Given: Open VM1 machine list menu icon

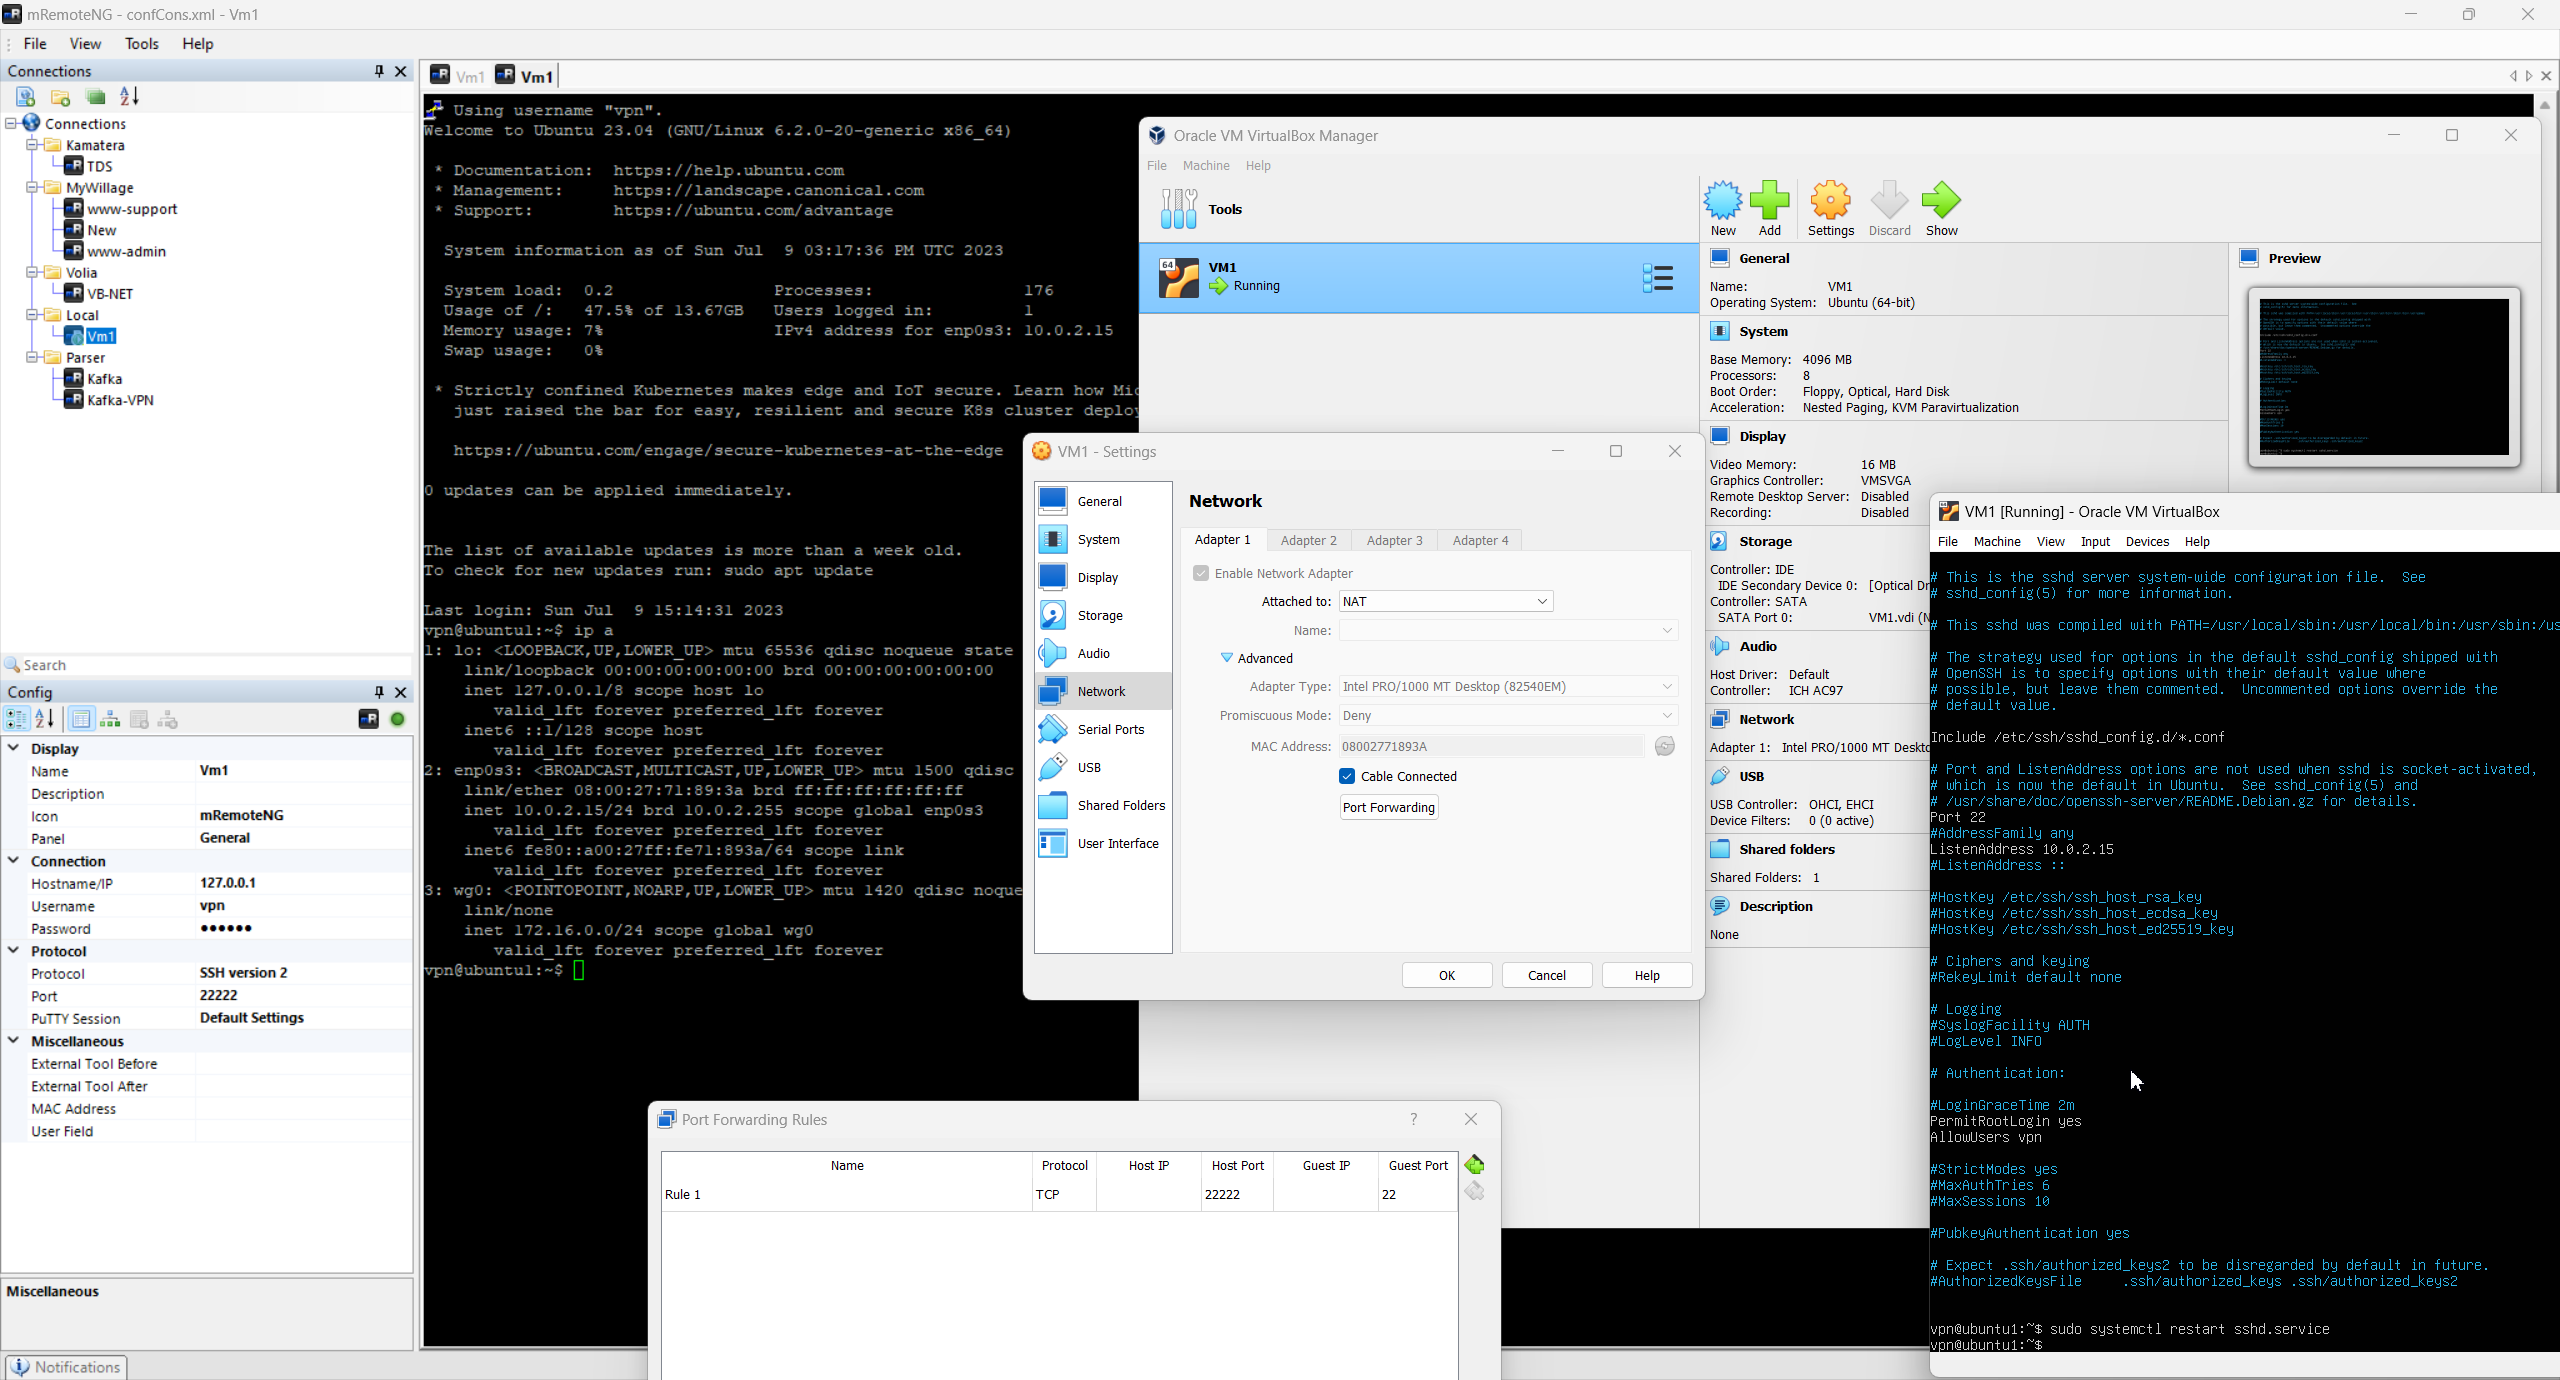Looking at the screenshot, I should [1657, 278].
